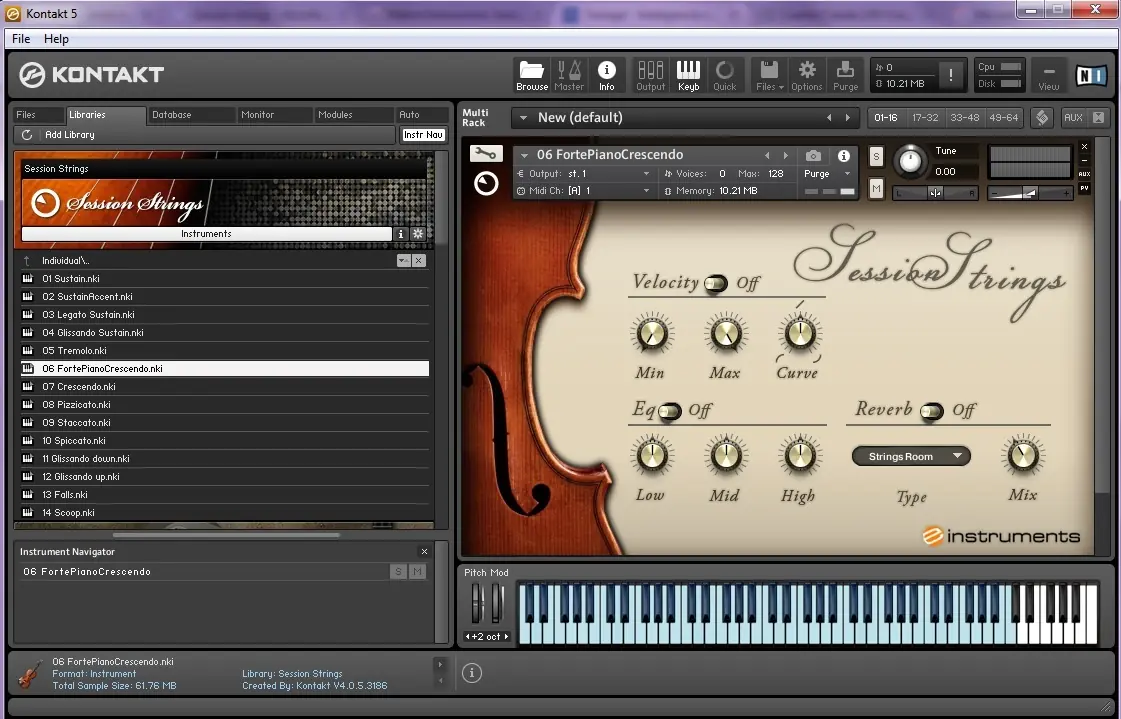Solo the instrument with S button
Image resolution: width=1121 pixels, height=719 pixels.
876,157
